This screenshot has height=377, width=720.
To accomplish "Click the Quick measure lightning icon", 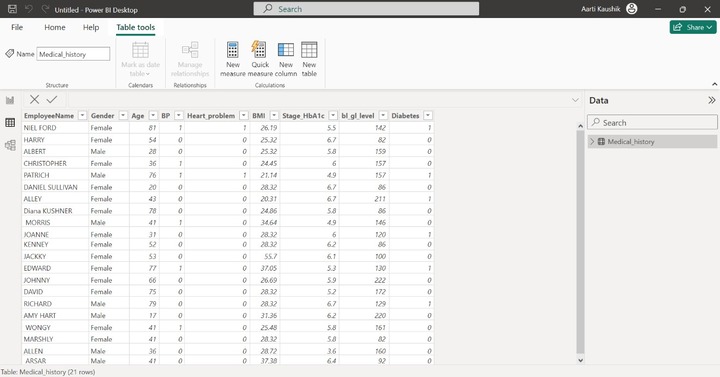I will [x=259, y=49].
